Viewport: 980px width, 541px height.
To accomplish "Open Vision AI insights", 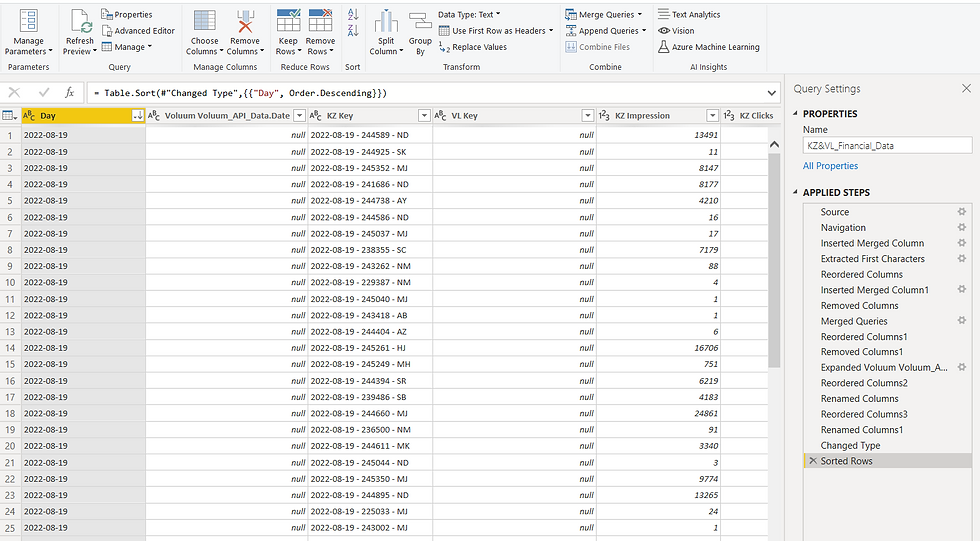I will point(676,31).
